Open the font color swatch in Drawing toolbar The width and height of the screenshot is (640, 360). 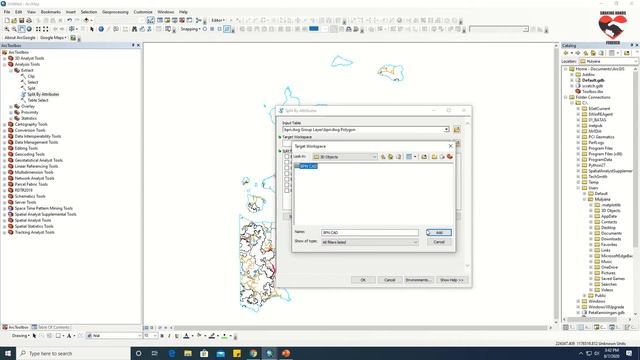pyautogui.click(x=187, y=336)
